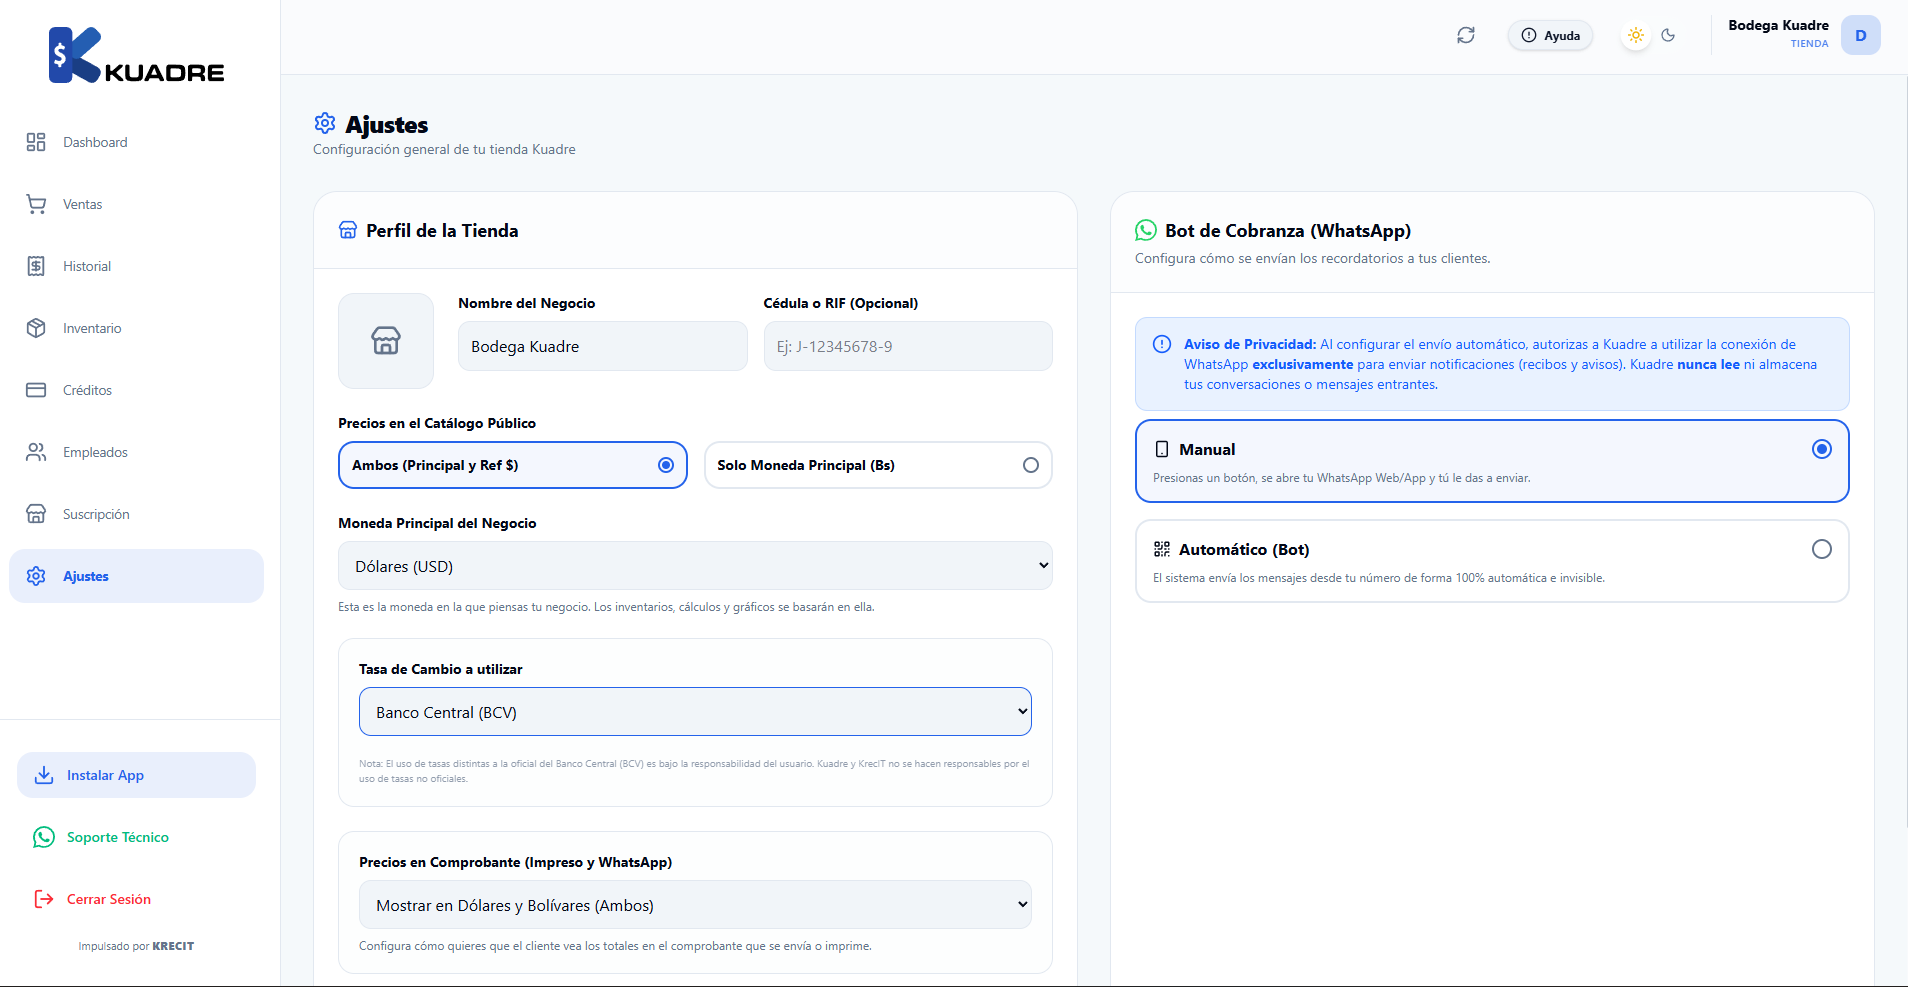Click the Ventas shopping cart icon

pyautogui.click(x=36, y=204)
